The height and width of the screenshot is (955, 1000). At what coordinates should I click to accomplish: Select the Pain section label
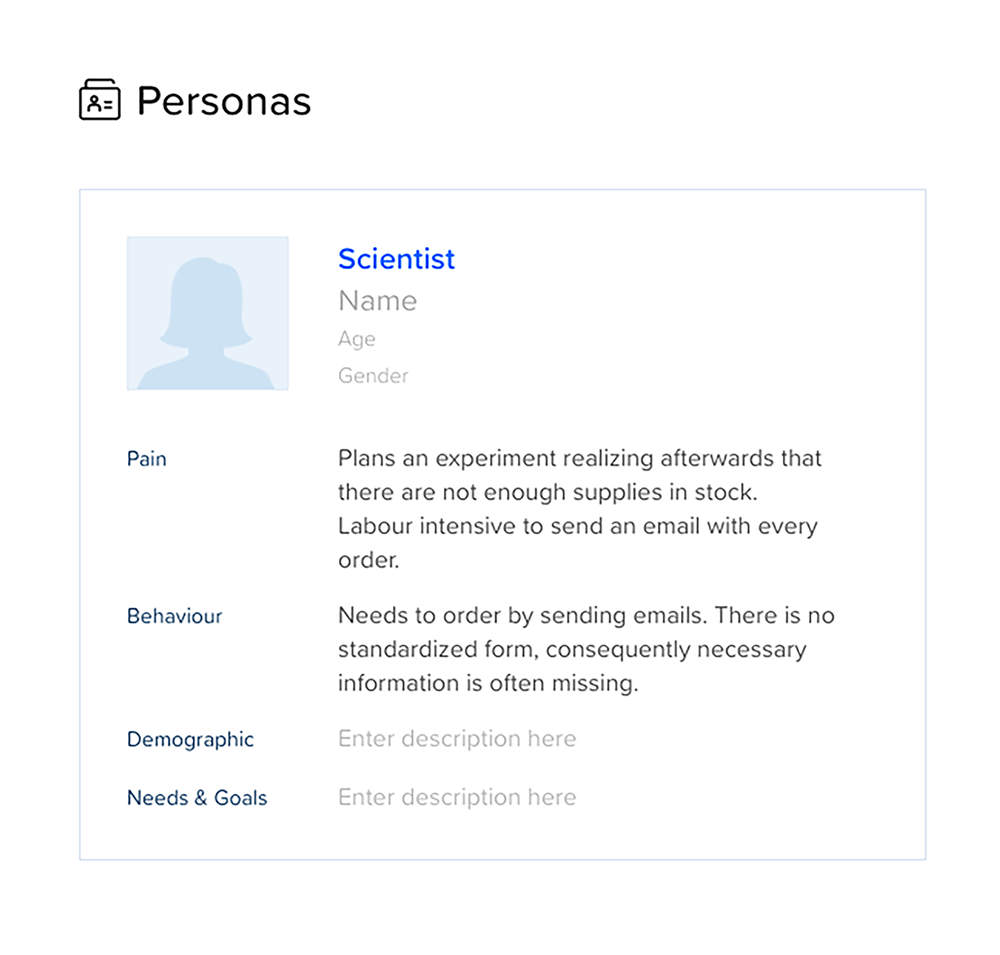(147, 459)
